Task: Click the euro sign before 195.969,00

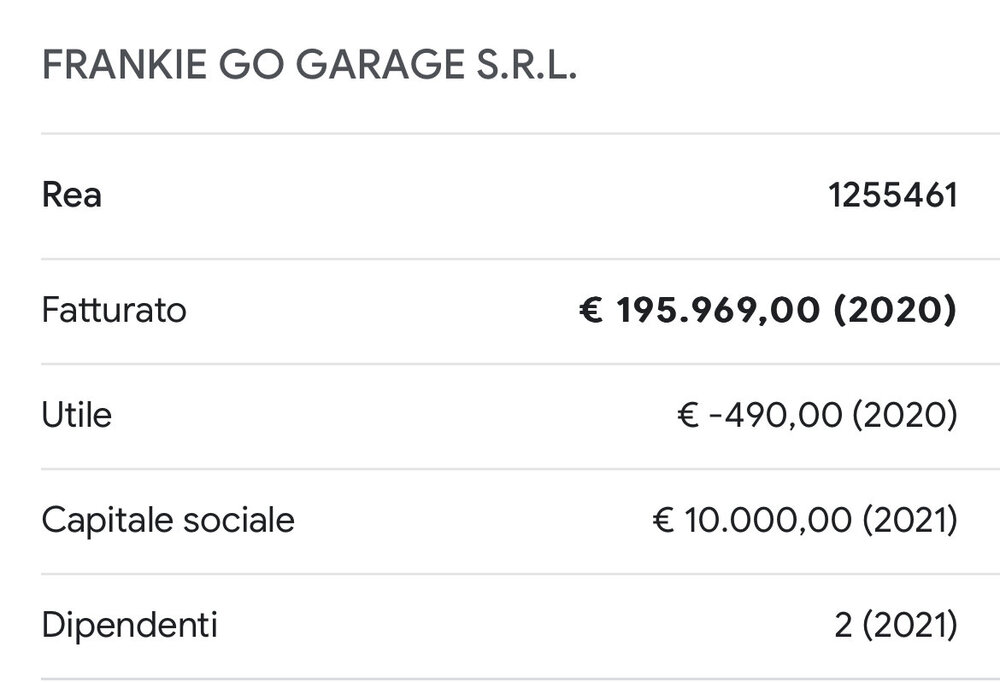Action: 592,311
